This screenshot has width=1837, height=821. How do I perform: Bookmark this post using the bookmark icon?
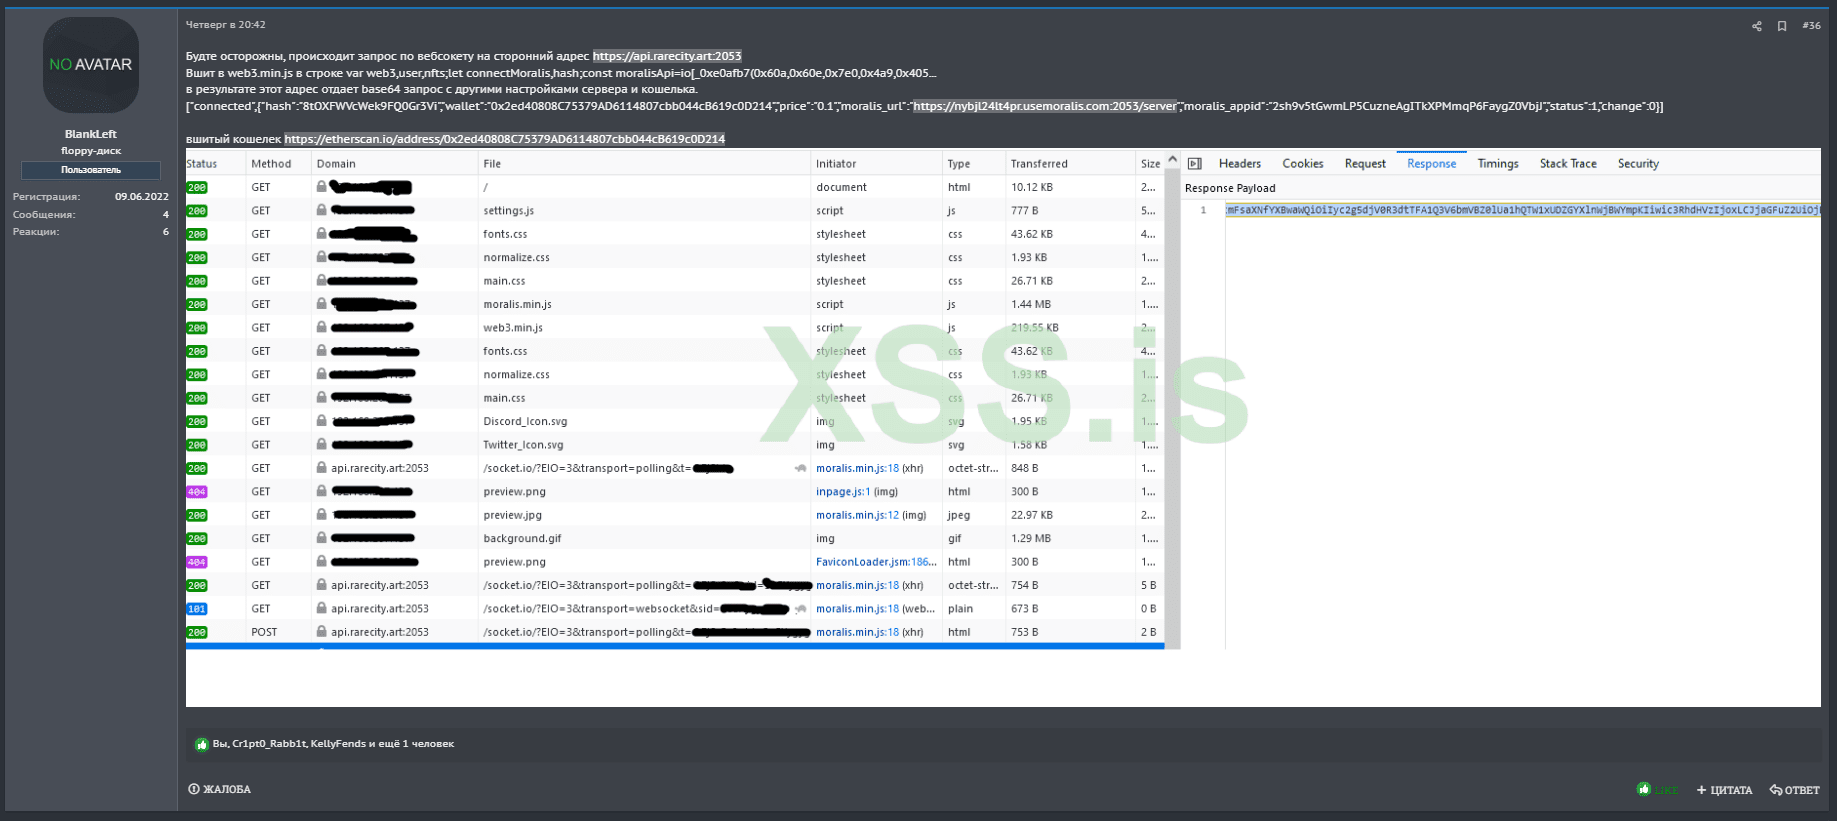1782,26
